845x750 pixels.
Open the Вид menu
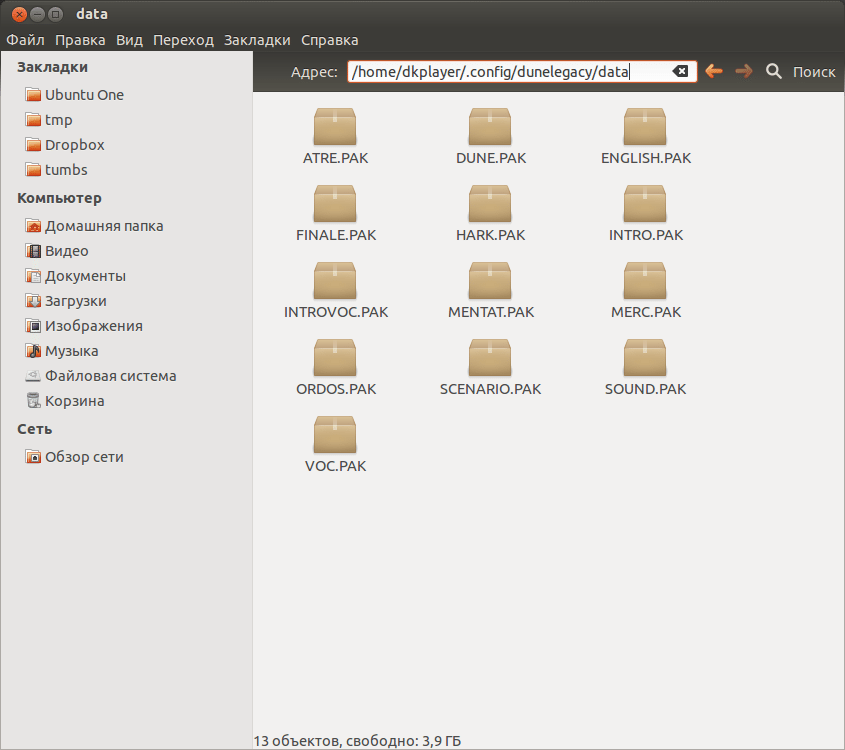(129, 40)
